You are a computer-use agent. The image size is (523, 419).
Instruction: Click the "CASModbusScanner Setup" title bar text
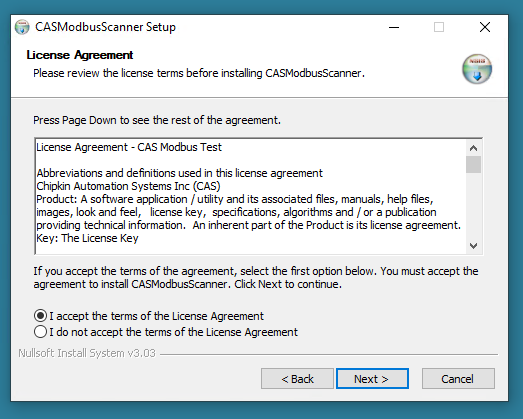[x=105, y=27]
